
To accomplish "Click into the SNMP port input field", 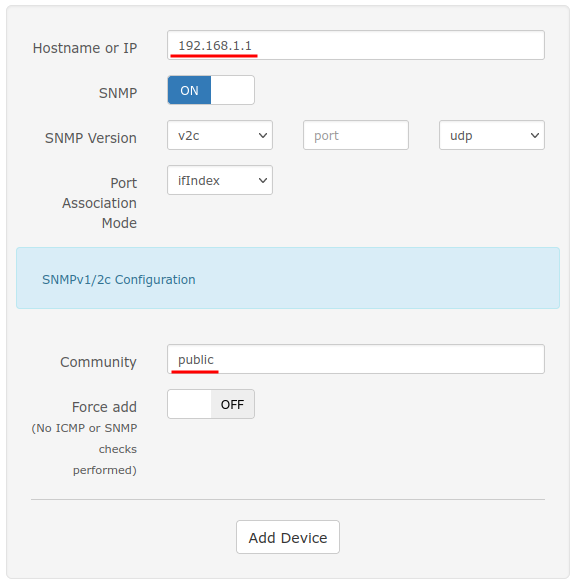I will pyautogui.click(x=356, y=136).
